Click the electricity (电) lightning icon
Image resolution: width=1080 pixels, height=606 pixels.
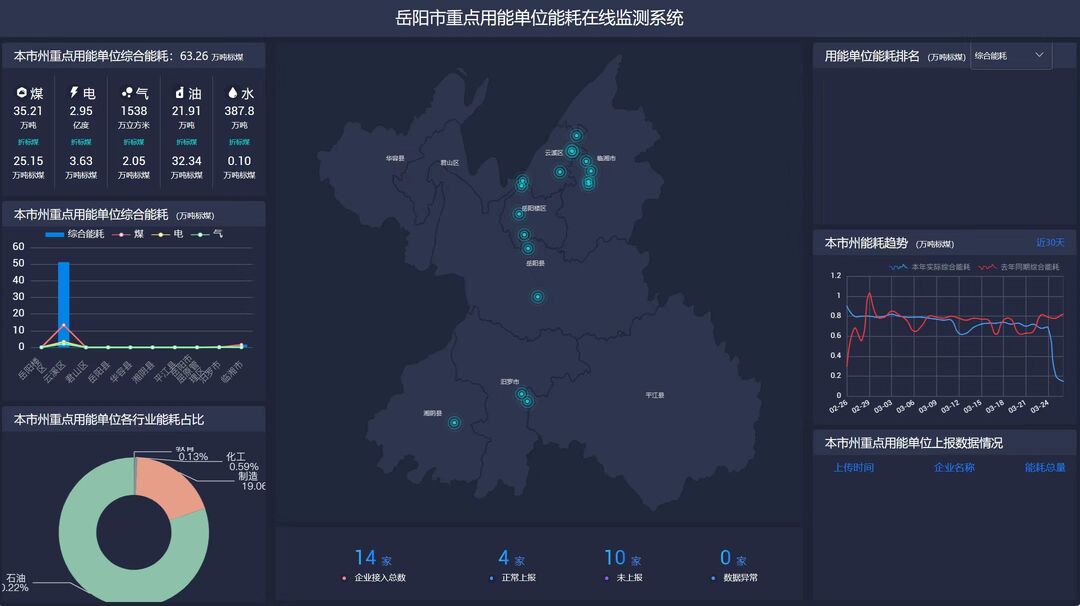tap(74, 93)
